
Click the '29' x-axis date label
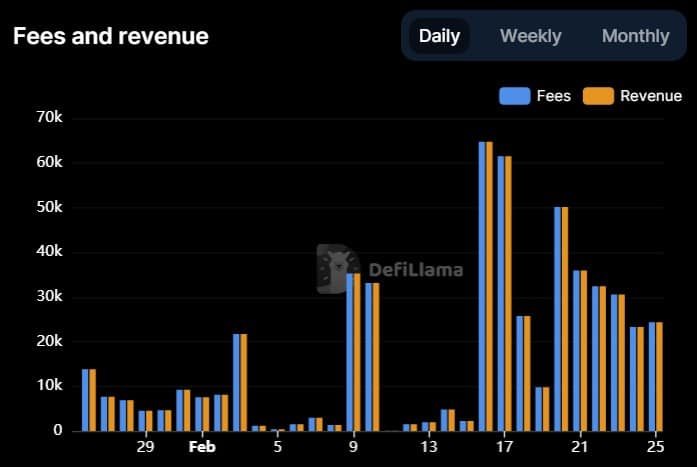(145, 446)
